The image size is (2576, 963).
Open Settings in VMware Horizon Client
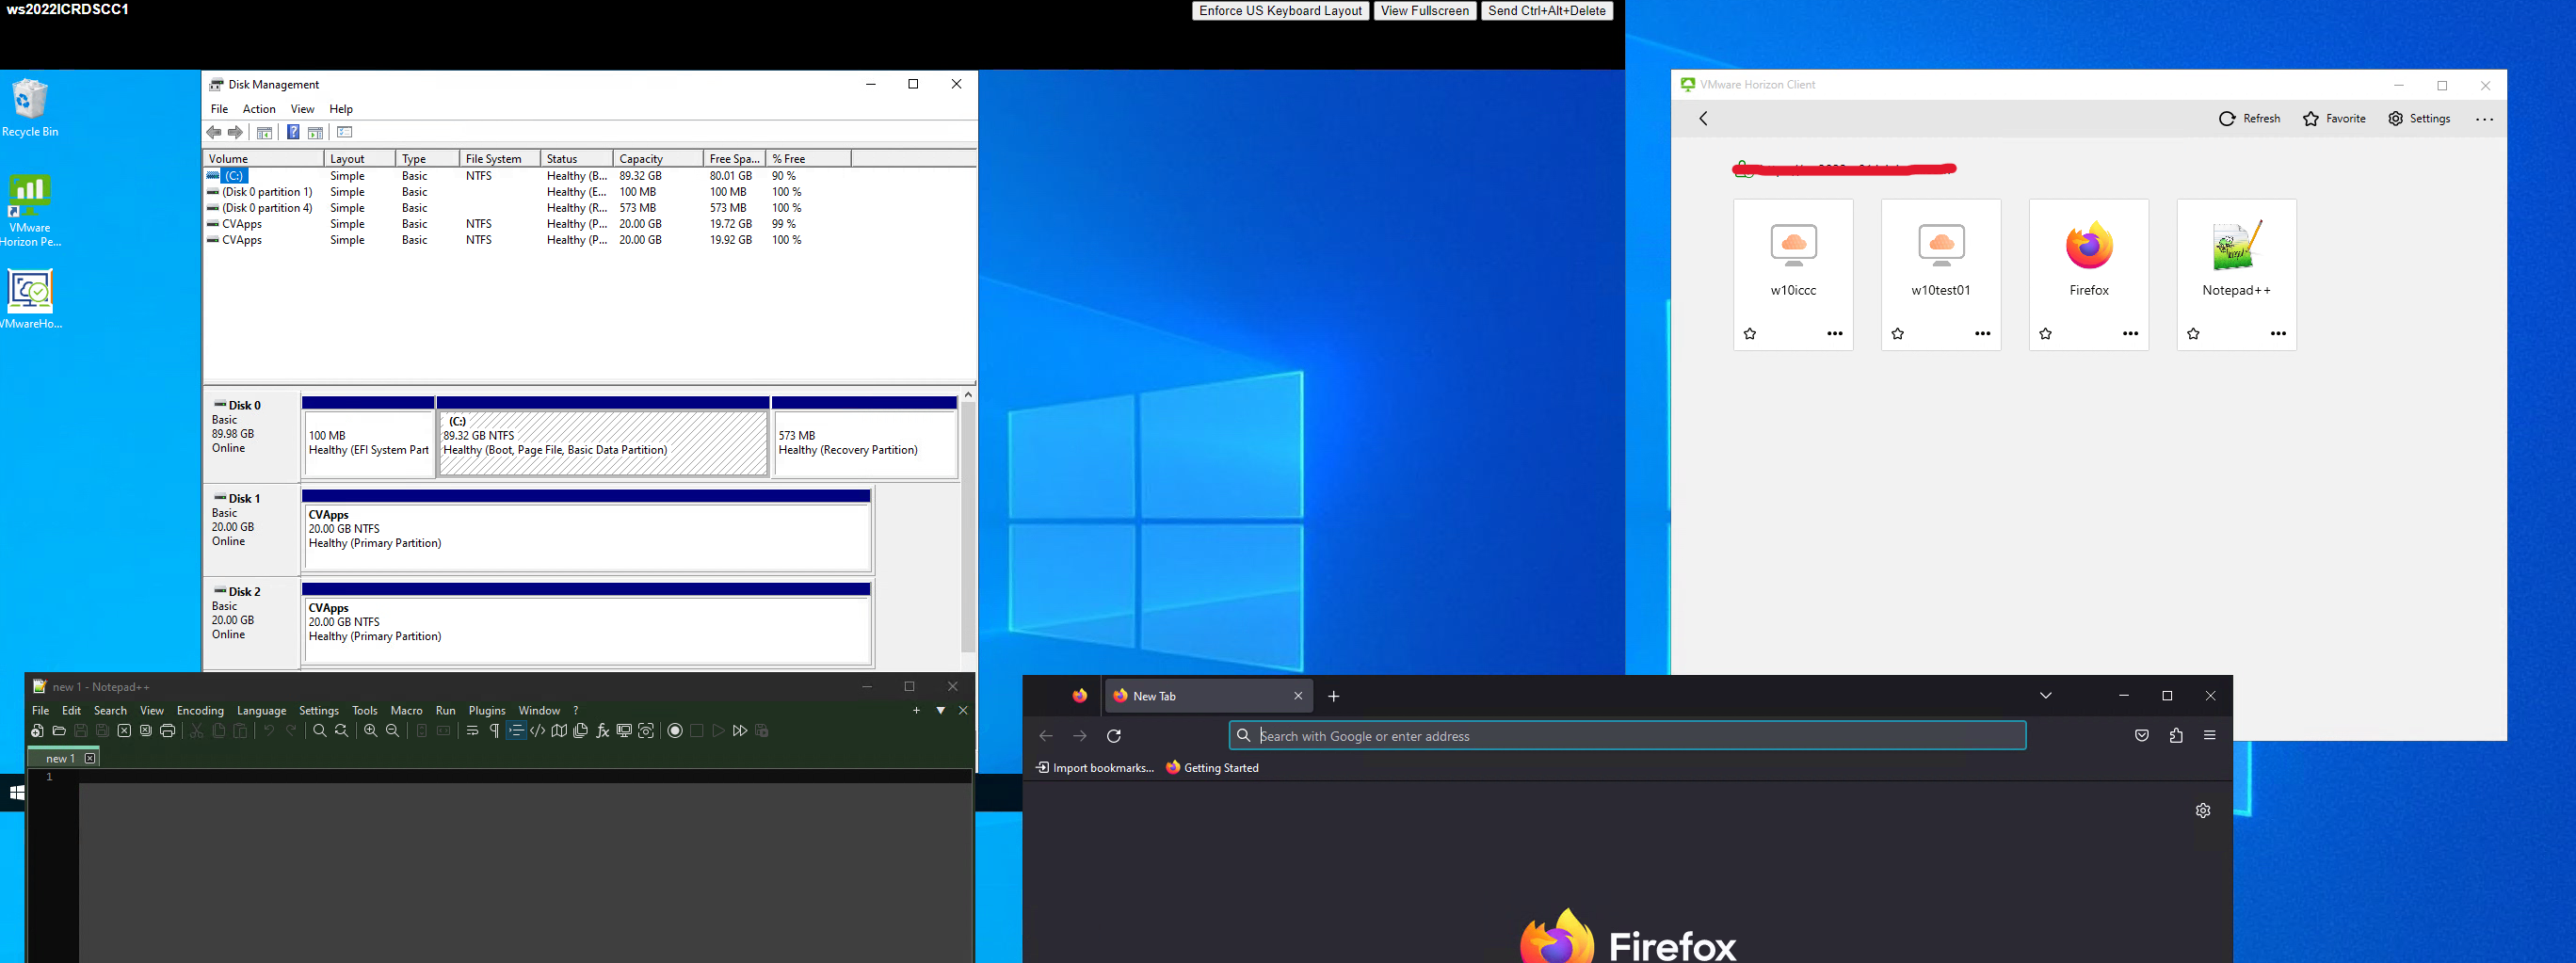tap(2419, 119)
